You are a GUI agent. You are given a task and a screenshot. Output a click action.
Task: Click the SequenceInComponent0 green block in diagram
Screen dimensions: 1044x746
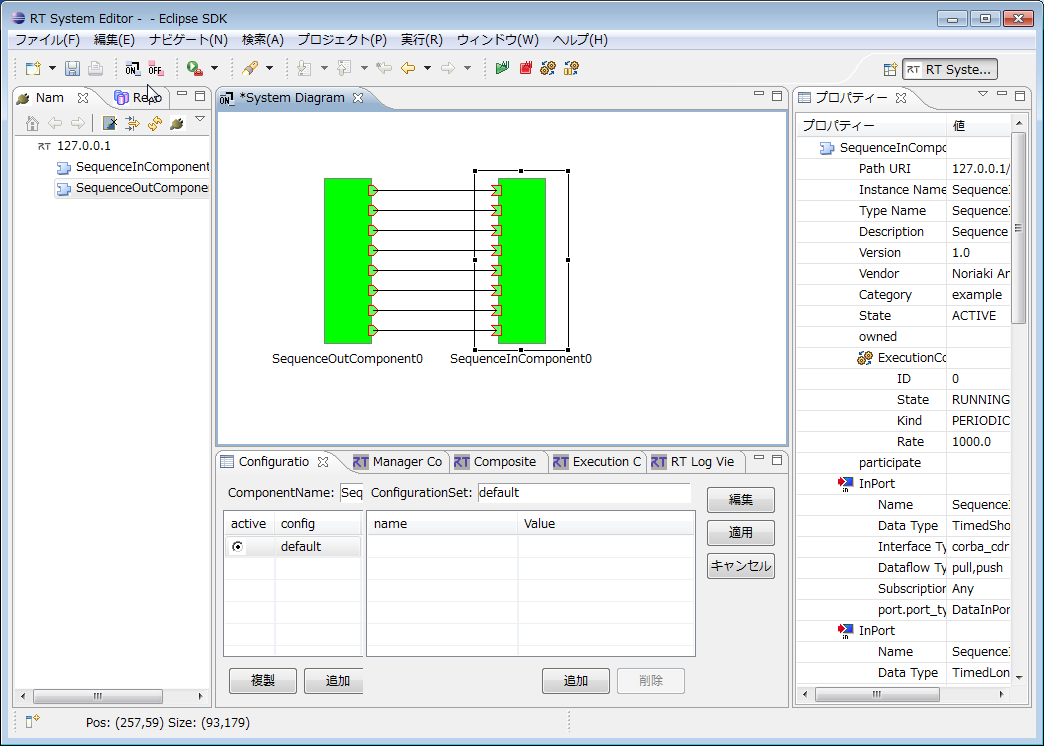[x=522, y=260]
